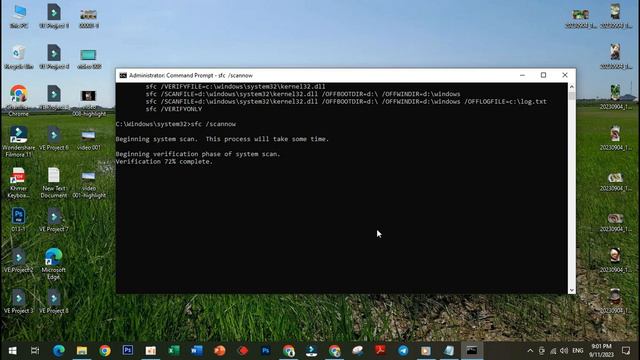The height and width of the screenshot is (360, 640).
Task: Click the 'C:\Windows\system32>sfc /scannow' prompt line
Action: (x=176, y=124)
